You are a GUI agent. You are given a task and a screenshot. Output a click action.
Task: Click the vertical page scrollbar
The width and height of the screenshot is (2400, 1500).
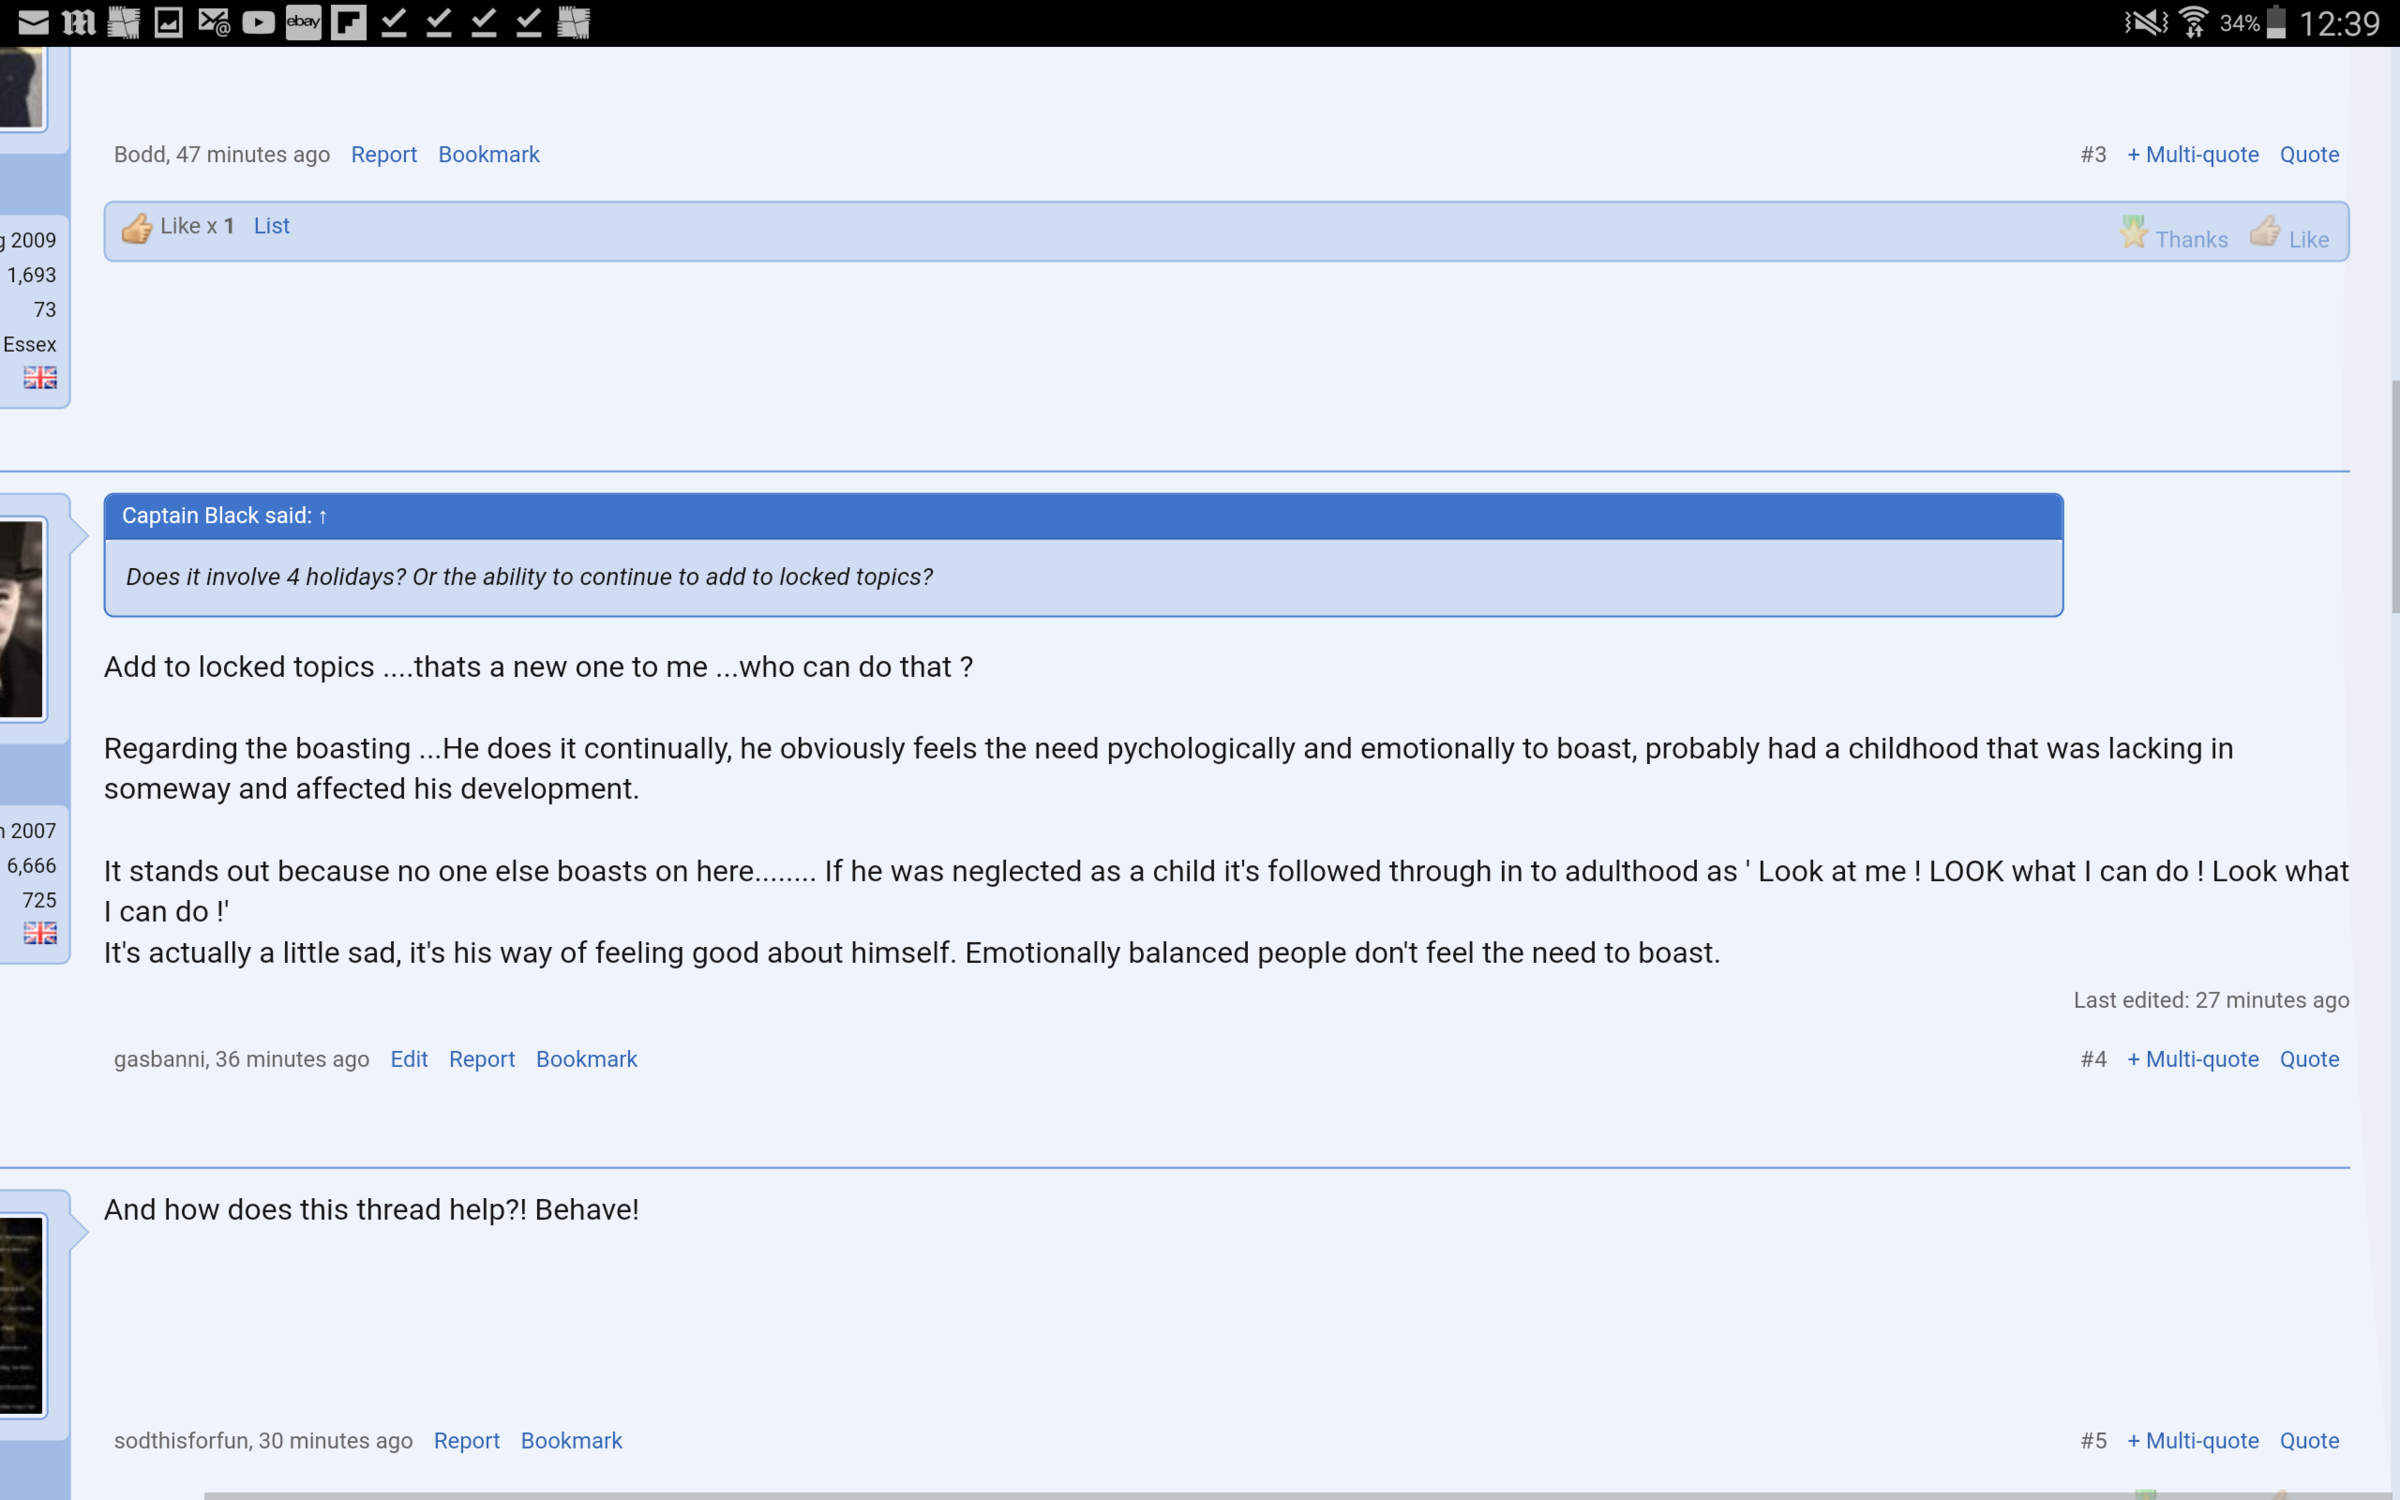coord(2394,497)
